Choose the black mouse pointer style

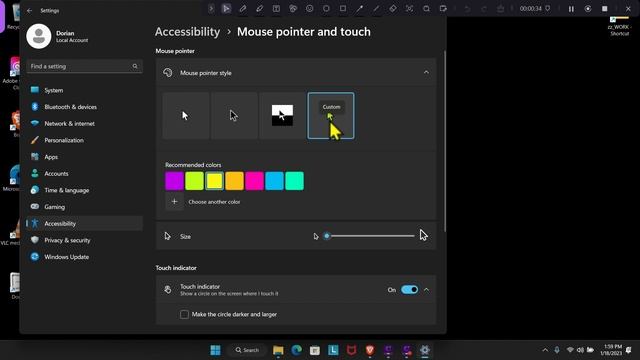pyautogui.click(x=234, y=116)
